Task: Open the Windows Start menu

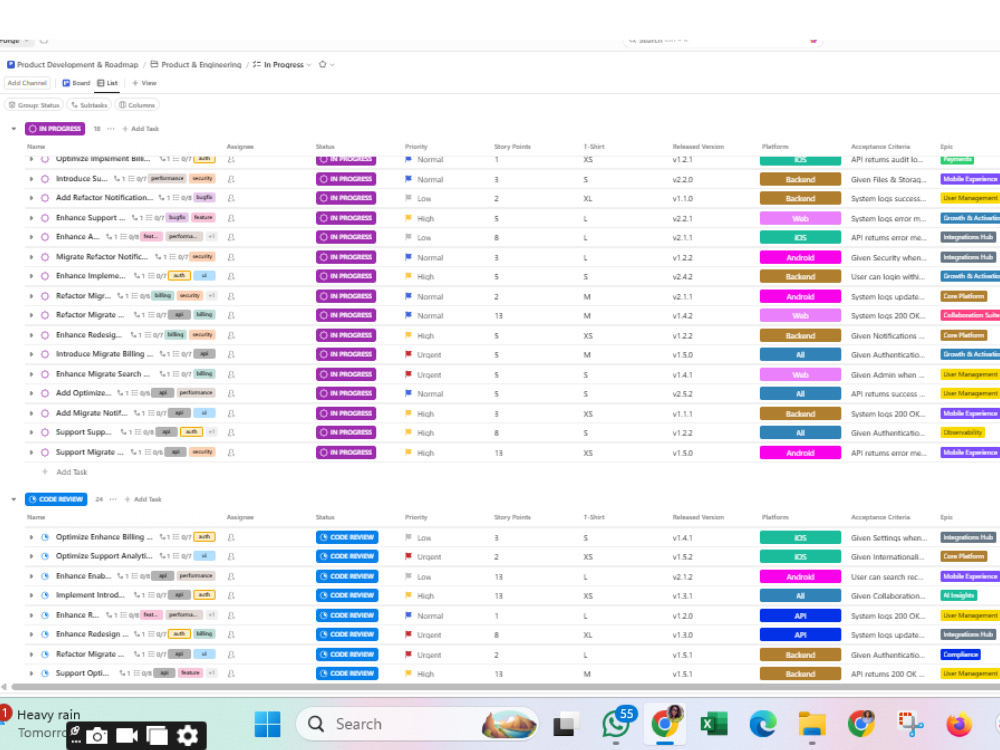Action: coord(267,724)
